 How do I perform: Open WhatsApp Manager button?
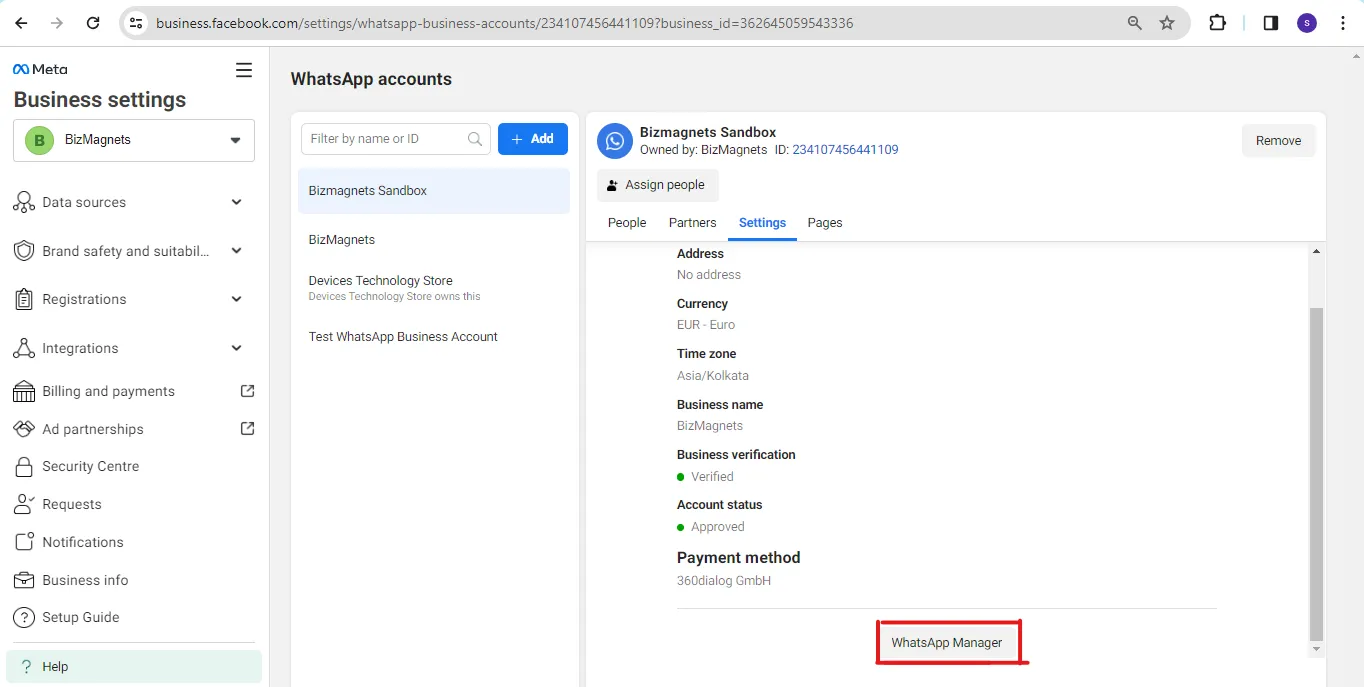pyautogui.click(x=947, y=642)
